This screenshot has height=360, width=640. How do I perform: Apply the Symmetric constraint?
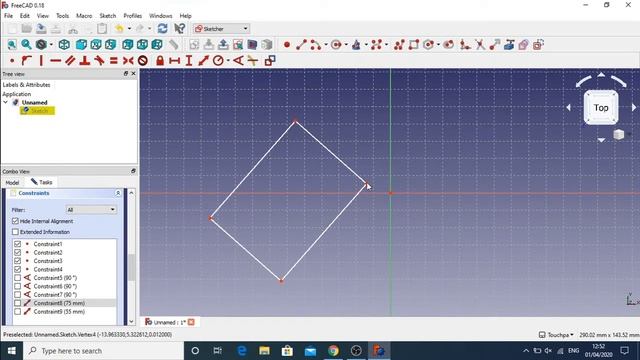coord(128,61)
